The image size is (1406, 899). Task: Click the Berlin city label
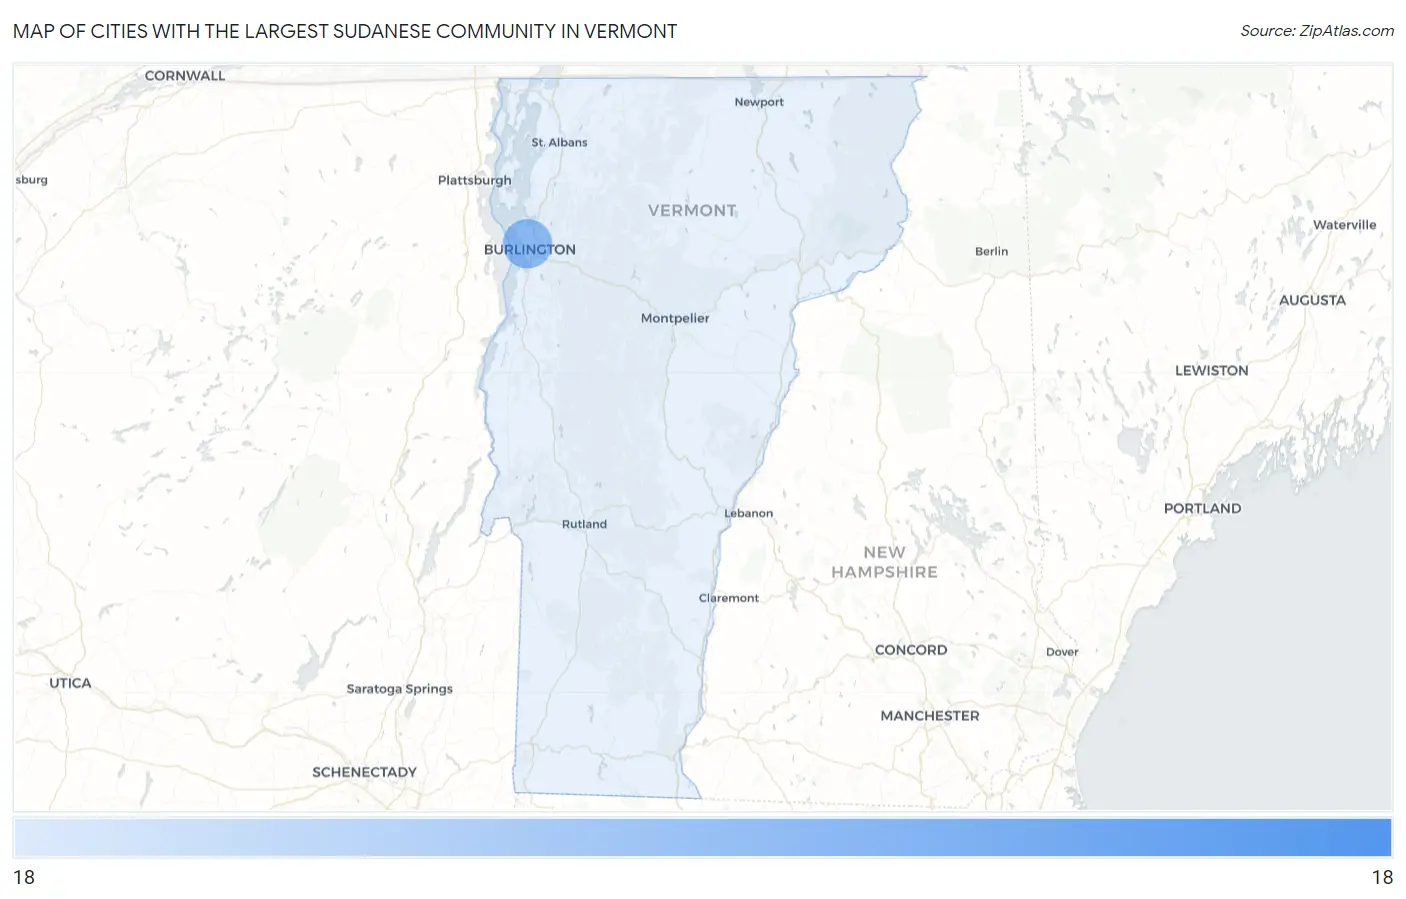point(991,251)
